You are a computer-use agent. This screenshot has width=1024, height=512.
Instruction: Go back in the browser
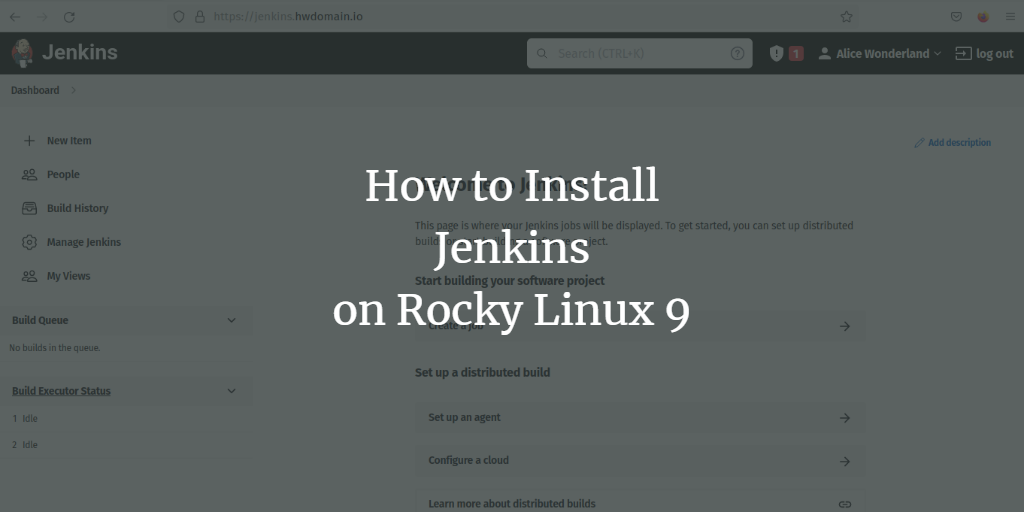pyautogui.click(x=14, y=17)
